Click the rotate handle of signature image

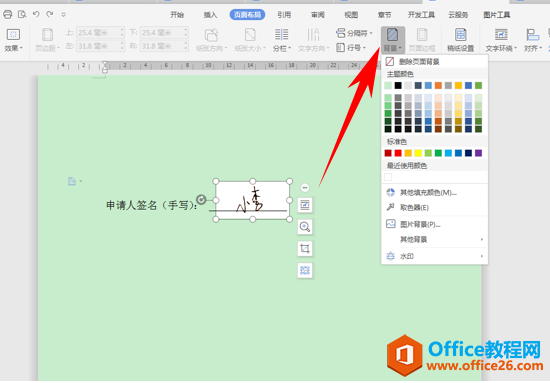(201, 200)
